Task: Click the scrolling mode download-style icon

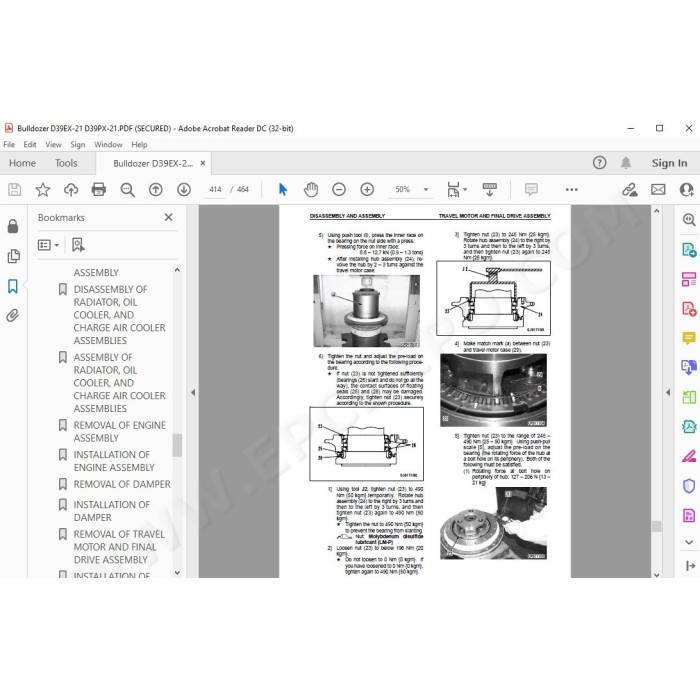Action: (x=490, y=189)
